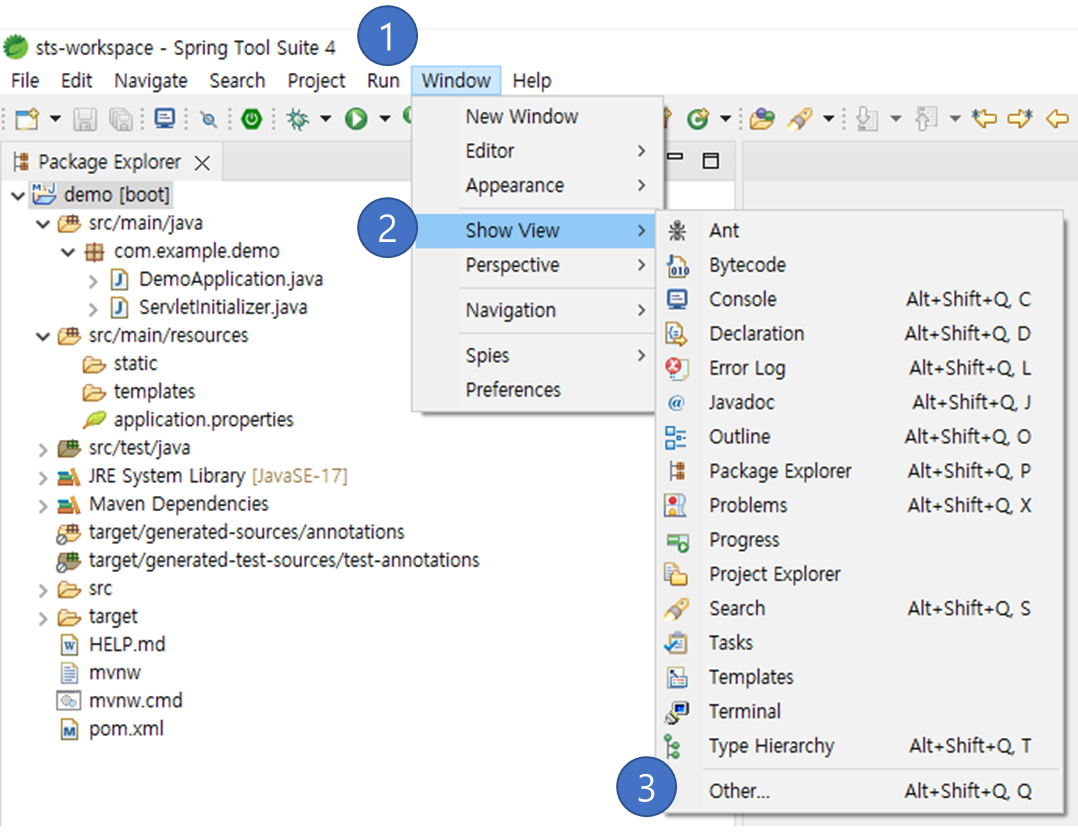Image resolution: width=1078 pixels, height=833 pixels.
Task: Click the green Run button in toolbar
Action: pyautogui.click(x=356, y=119)
